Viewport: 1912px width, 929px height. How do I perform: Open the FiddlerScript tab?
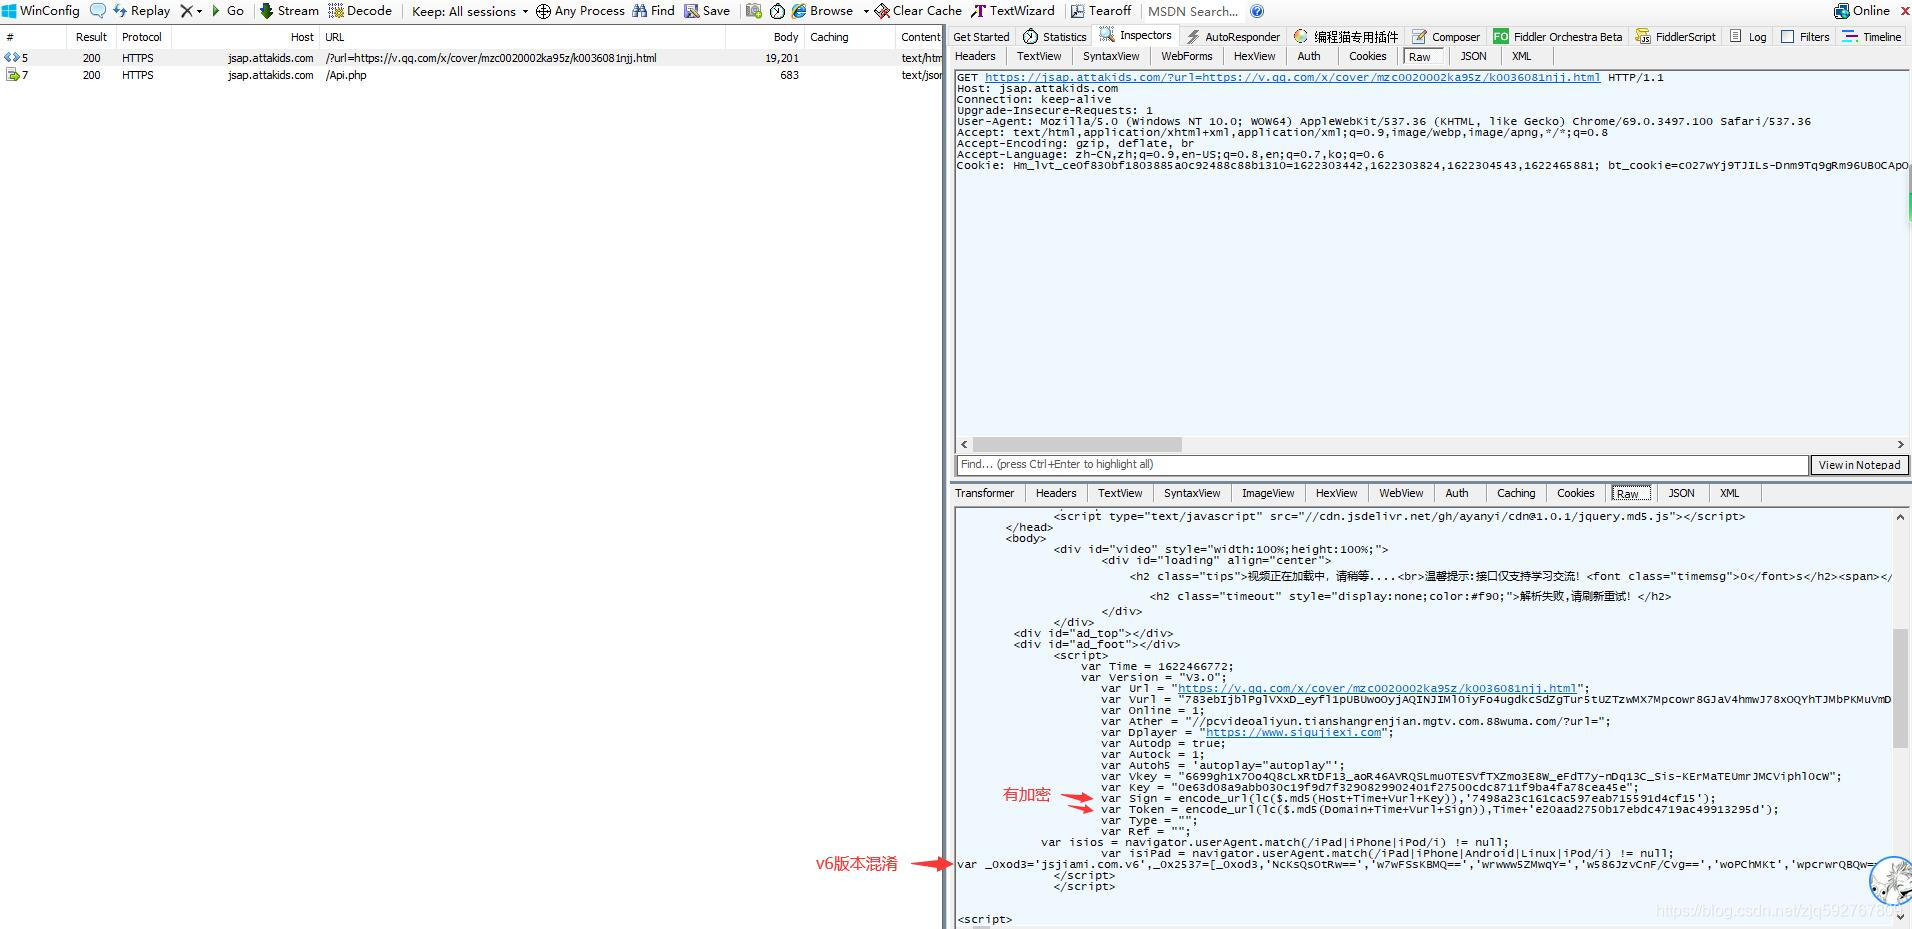[1675, 37]
